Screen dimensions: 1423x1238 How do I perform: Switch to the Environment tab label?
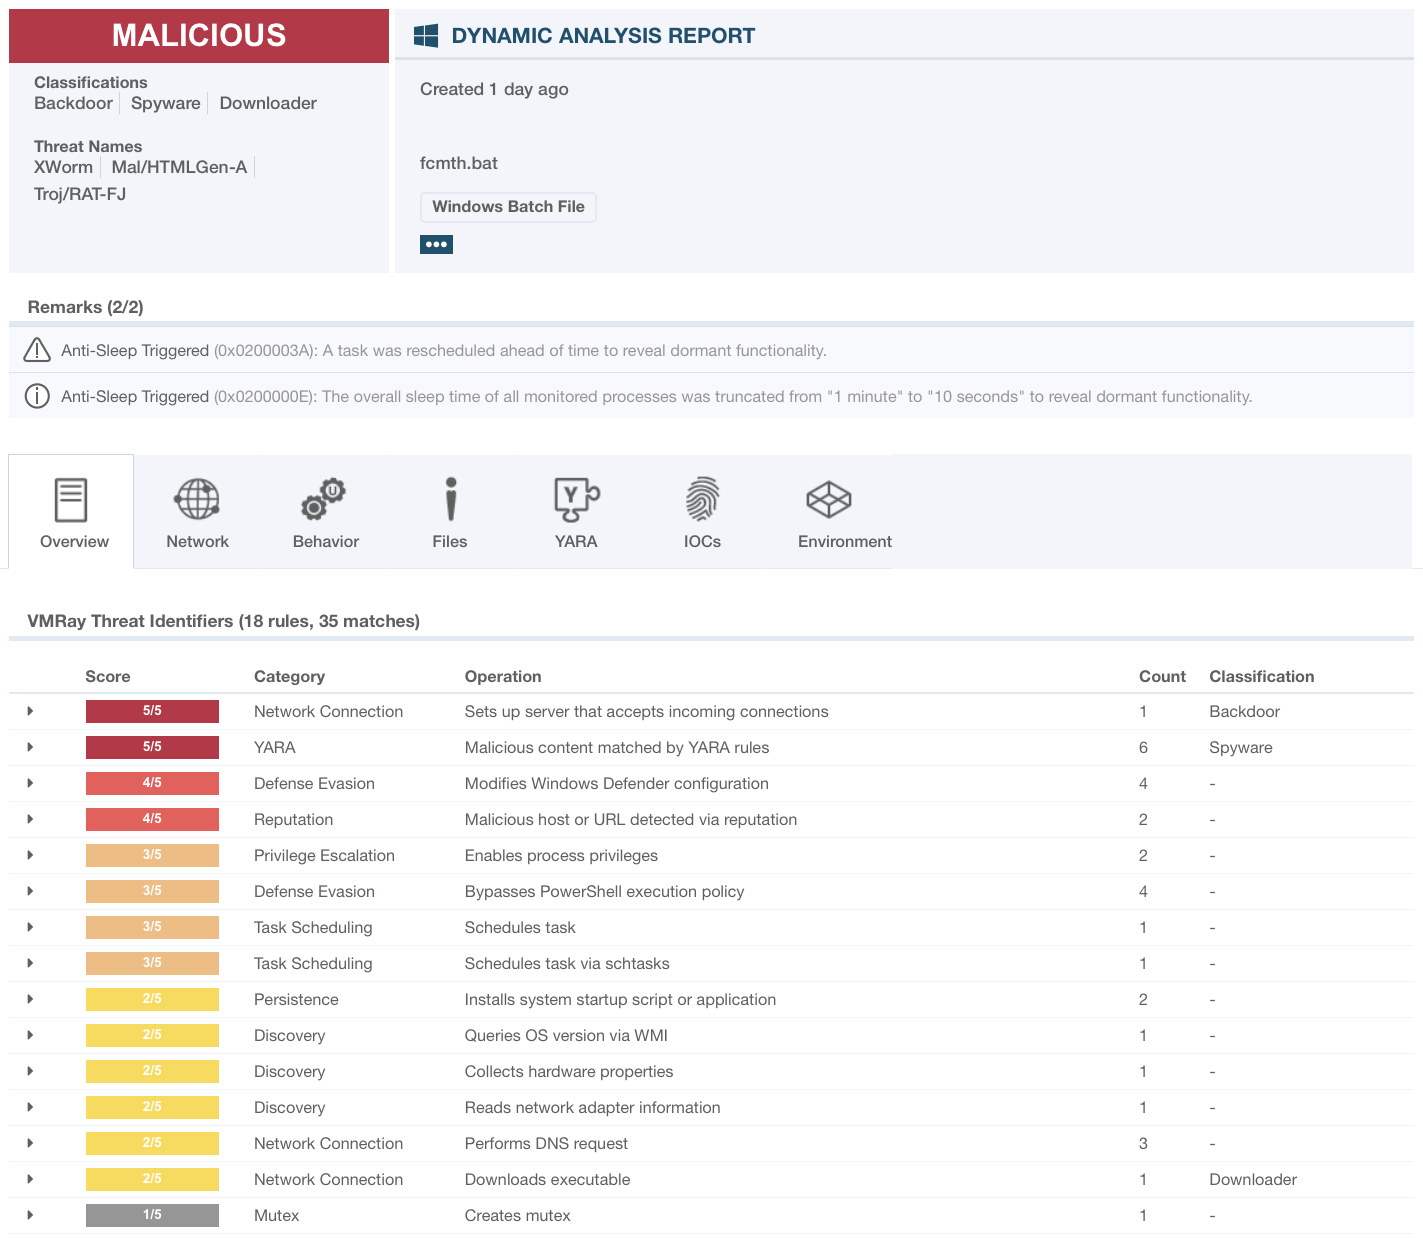(845, 541)
